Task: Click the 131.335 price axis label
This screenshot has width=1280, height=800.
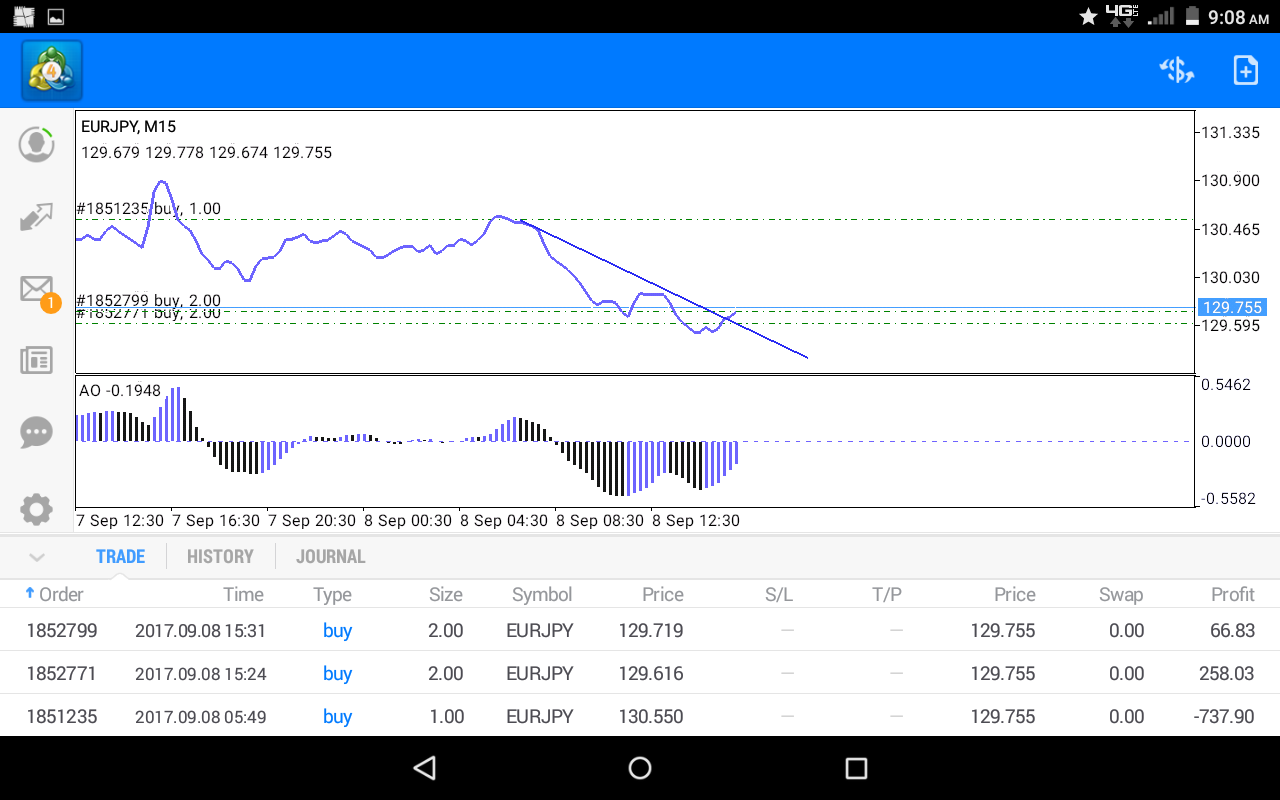Action: [x=1231, y=133]
